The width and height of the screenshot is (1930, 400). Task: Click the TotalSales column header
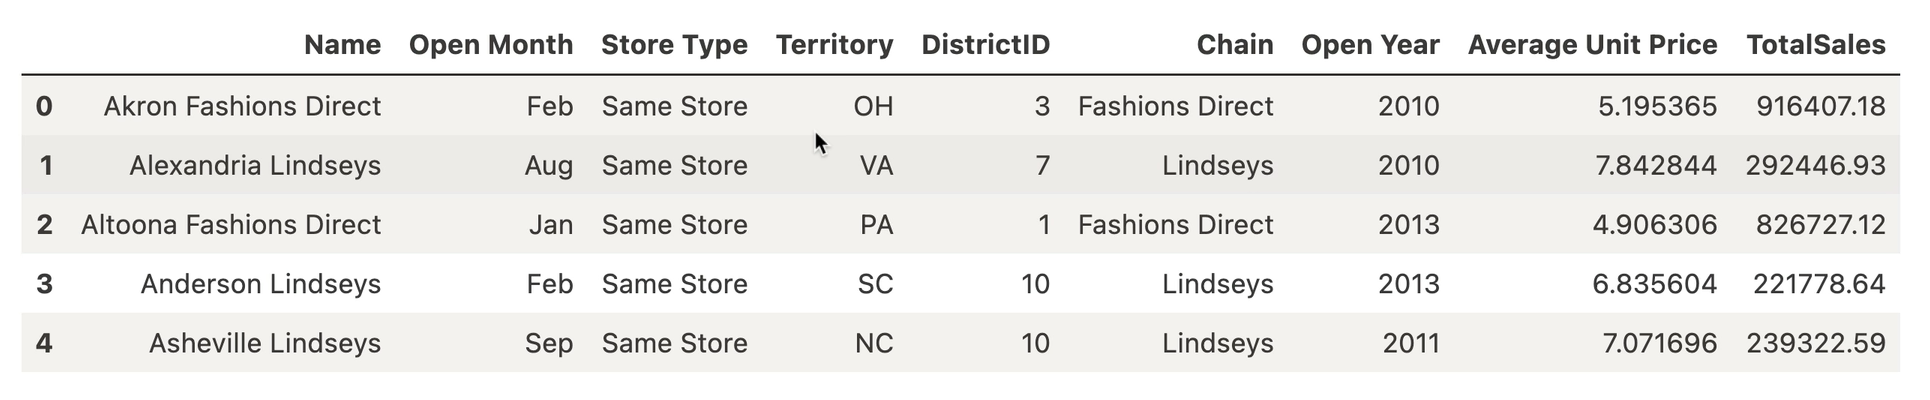(1815, 45)
